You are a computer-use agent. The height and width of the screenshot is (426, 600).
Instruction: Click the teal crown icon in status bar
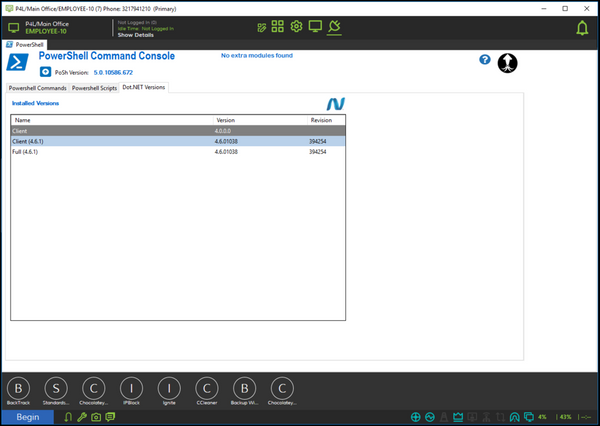click(458, 417)
